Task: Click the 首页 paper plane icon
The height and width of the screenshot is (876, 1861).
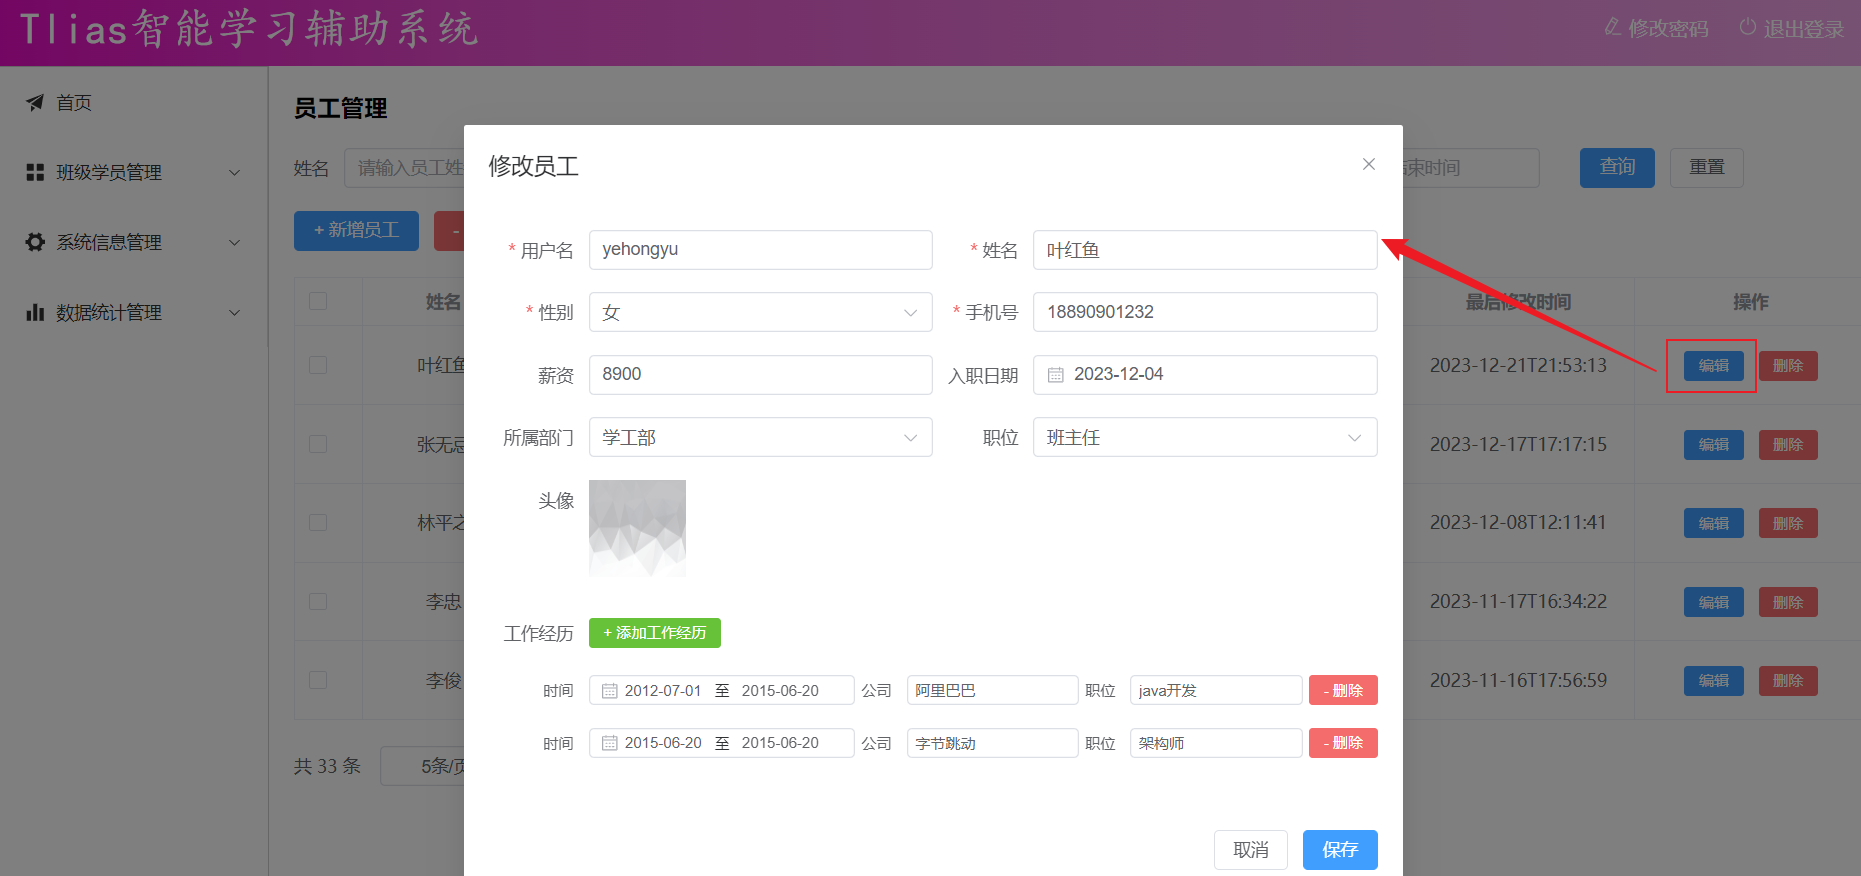Action: (35, 102)
